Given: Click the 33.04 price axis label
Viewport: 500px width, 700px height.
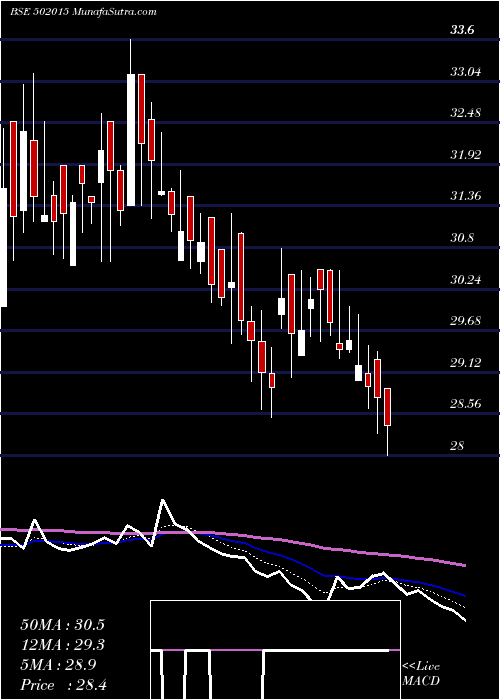Looking at the screenshot, I should pyautogui.click(x=466, y=72).
